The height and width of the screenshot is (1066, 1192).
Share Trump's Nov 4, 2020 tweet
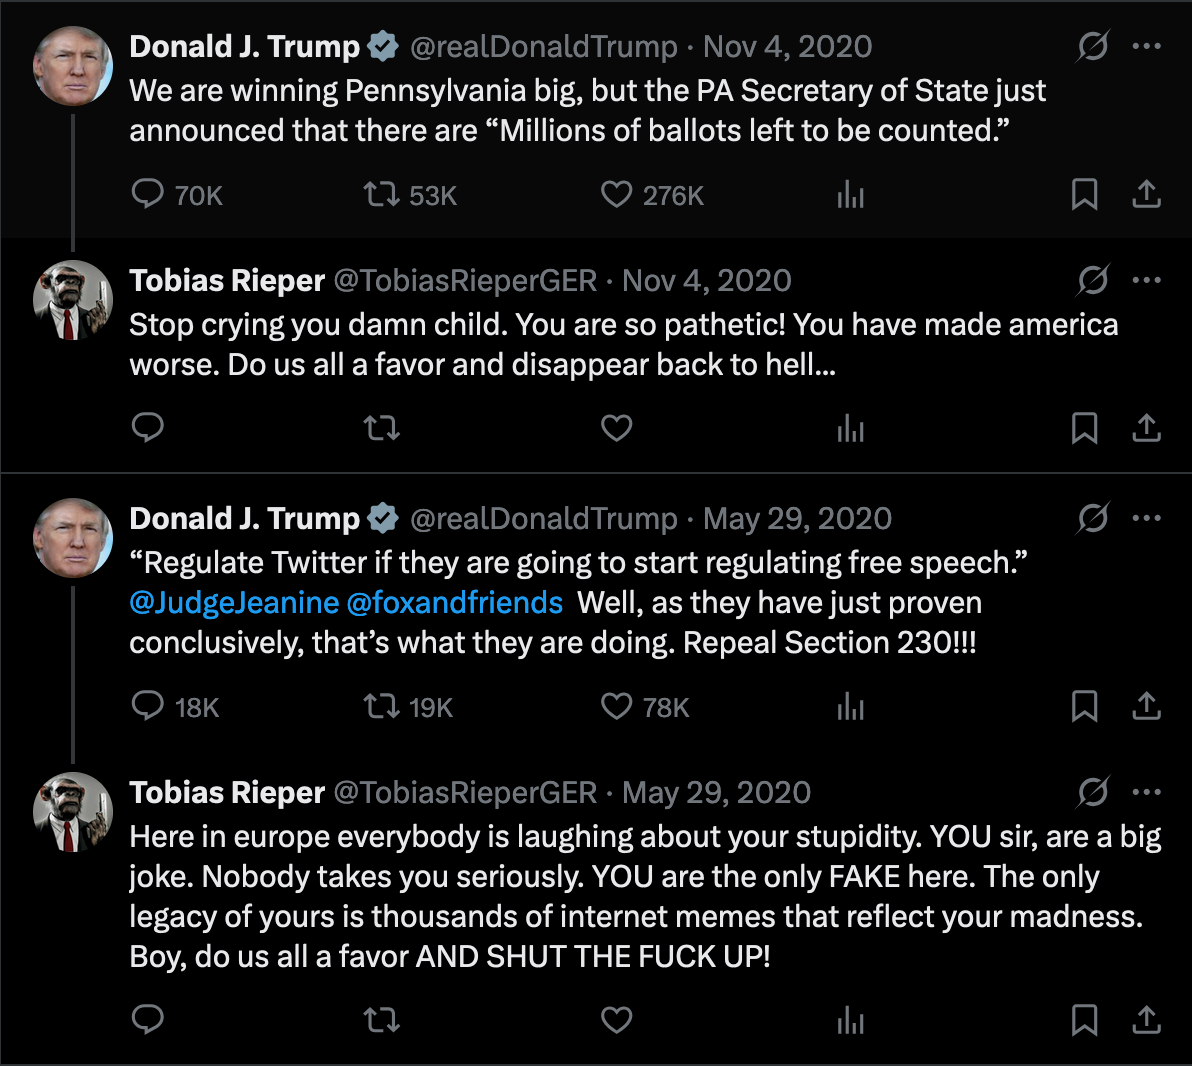(x=1146, y=194)
